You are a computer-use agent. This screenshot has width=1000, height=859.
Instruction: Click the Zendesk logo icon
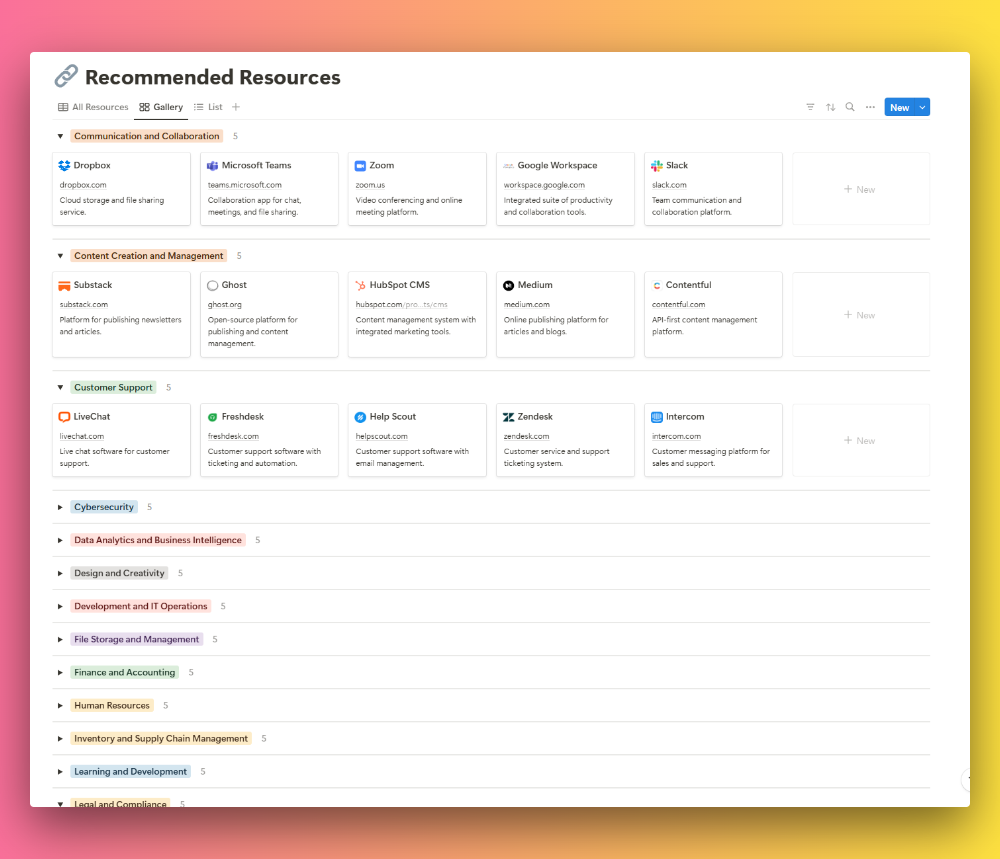click(x=508, y=416)
